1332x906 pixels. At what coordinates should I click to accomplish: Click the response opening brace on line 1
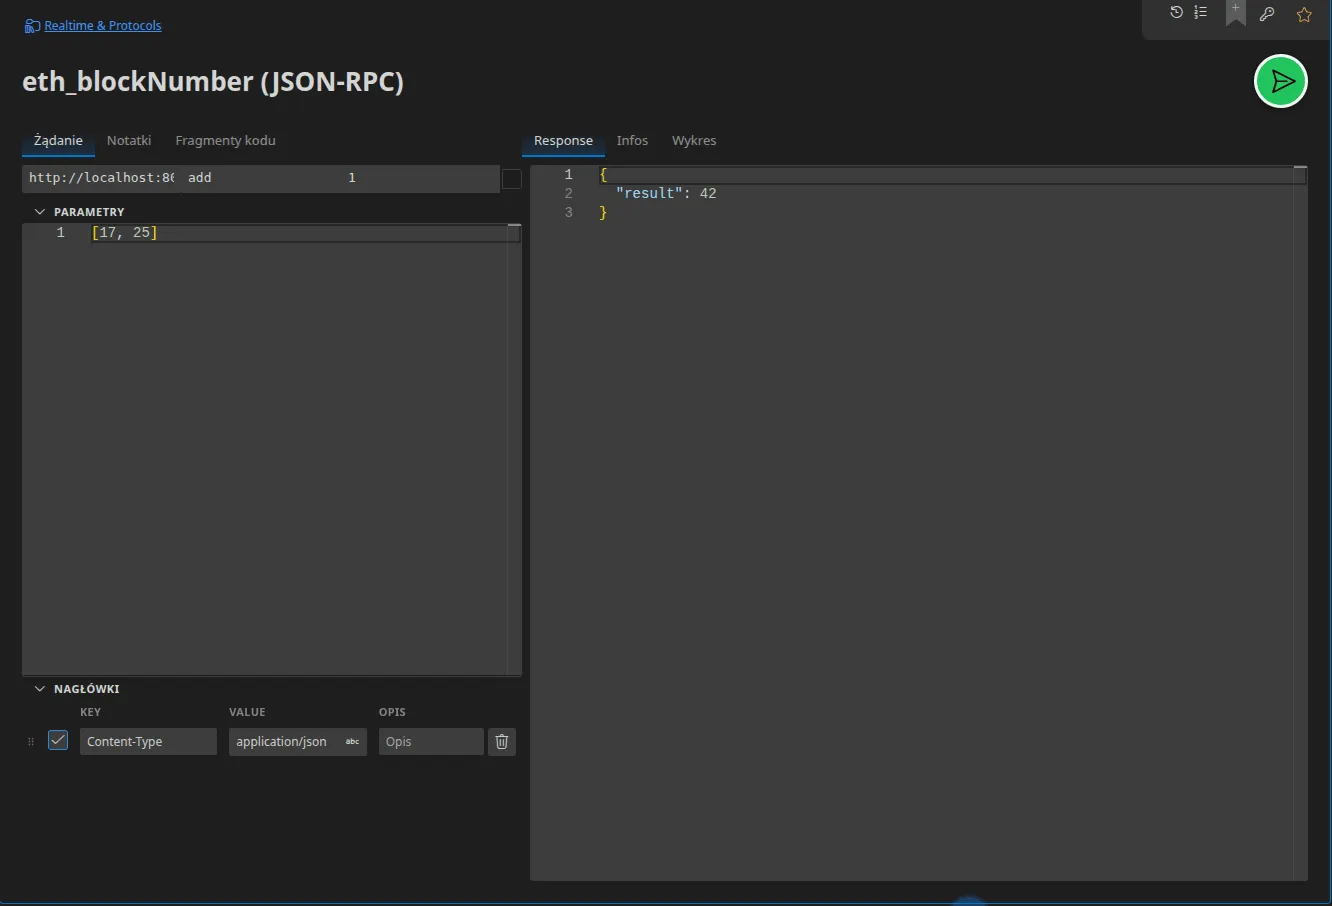tap(603, 175)
